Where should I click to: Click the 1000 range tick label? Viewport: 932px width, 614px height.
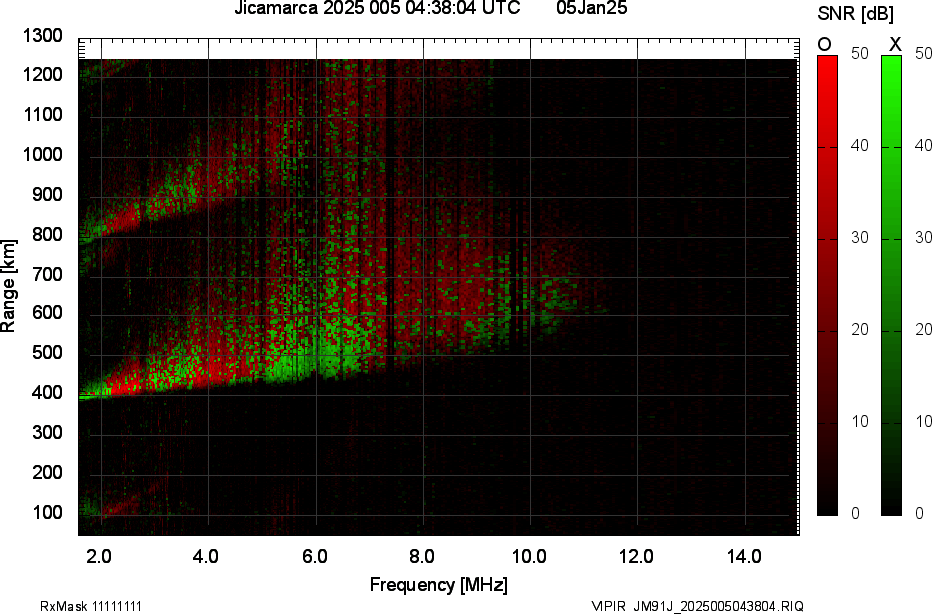[x=43, y=155]
